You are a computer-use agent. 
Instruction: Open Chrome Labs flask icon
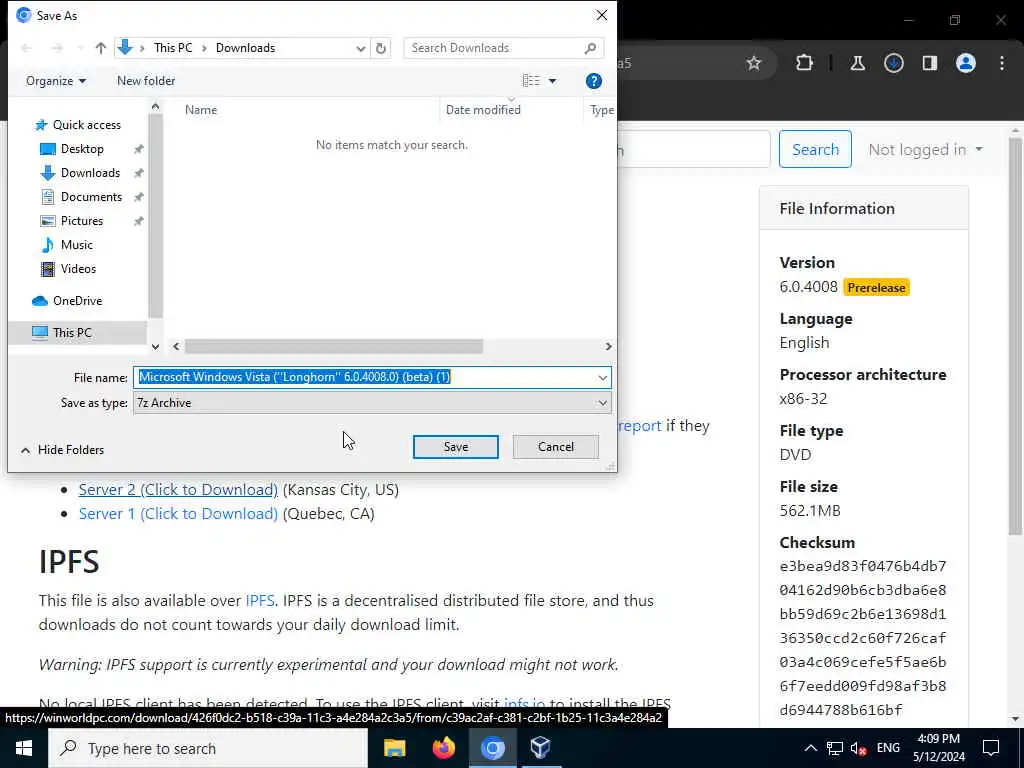(x=857, y=63)
